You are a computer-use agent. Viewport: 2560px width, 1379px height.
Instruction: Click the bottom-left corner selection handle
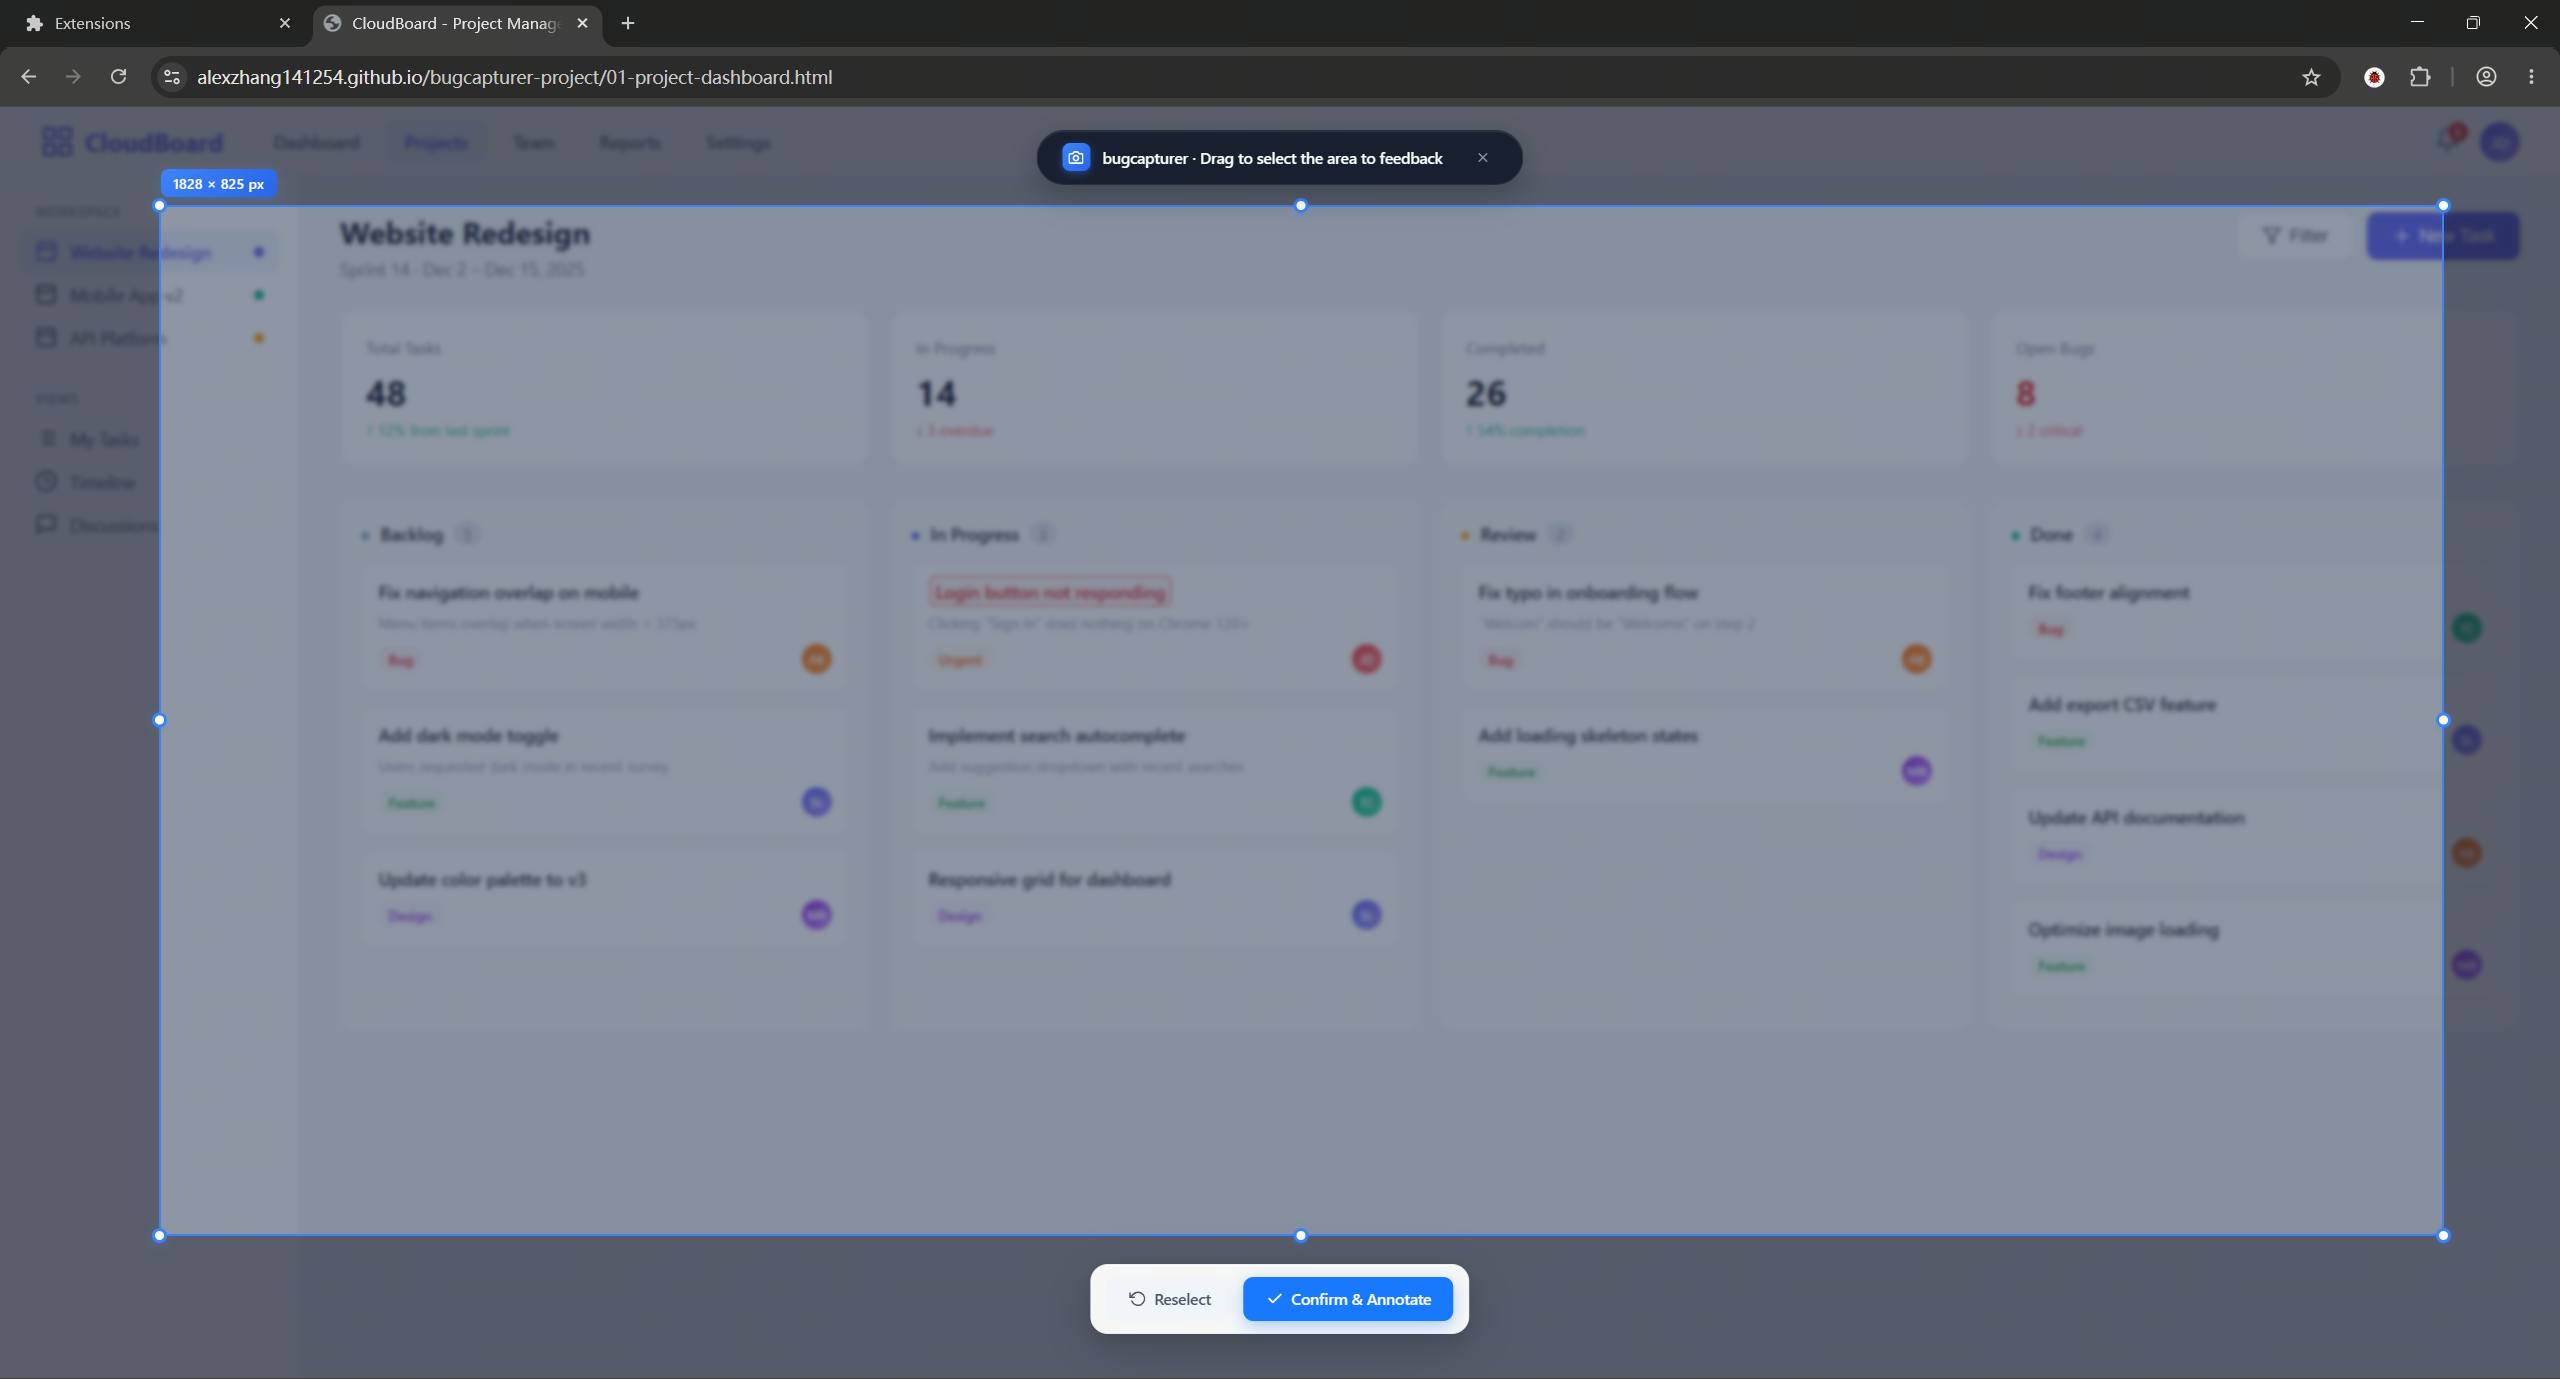(159, 1236)
